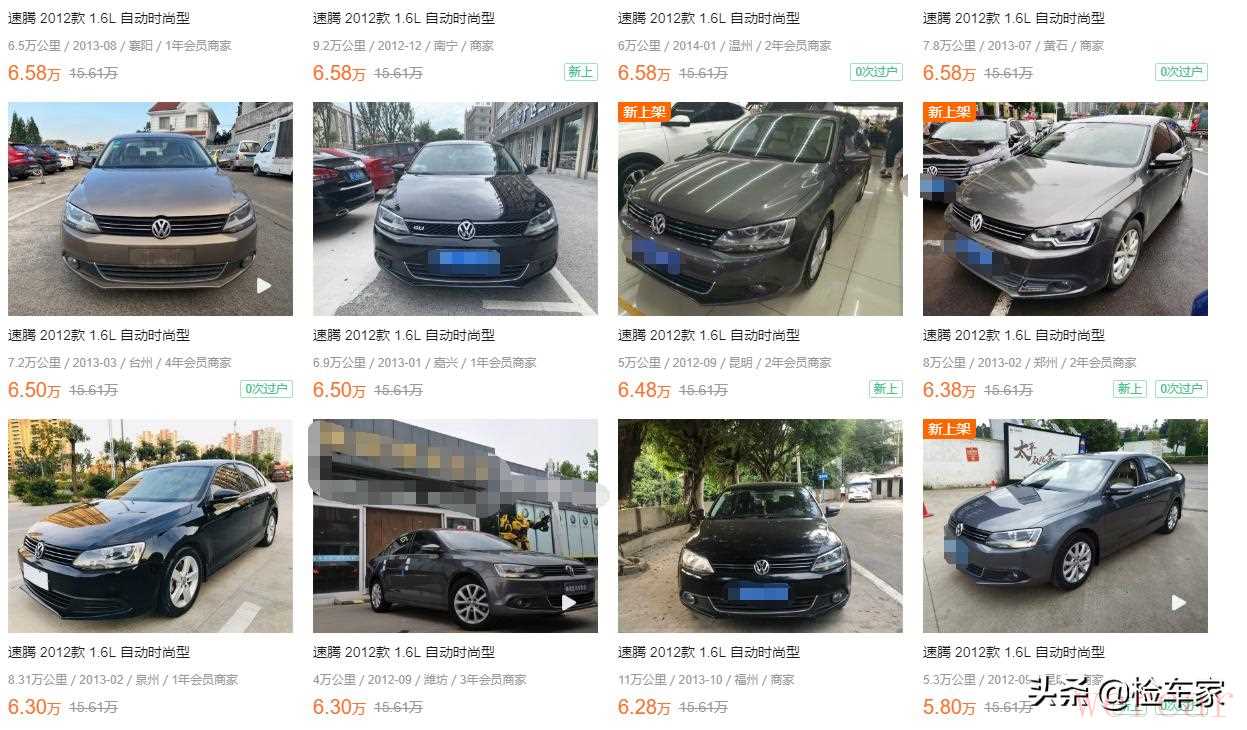Click 0次过户 tag on the 黄石 listing

tap(1181, 72)
